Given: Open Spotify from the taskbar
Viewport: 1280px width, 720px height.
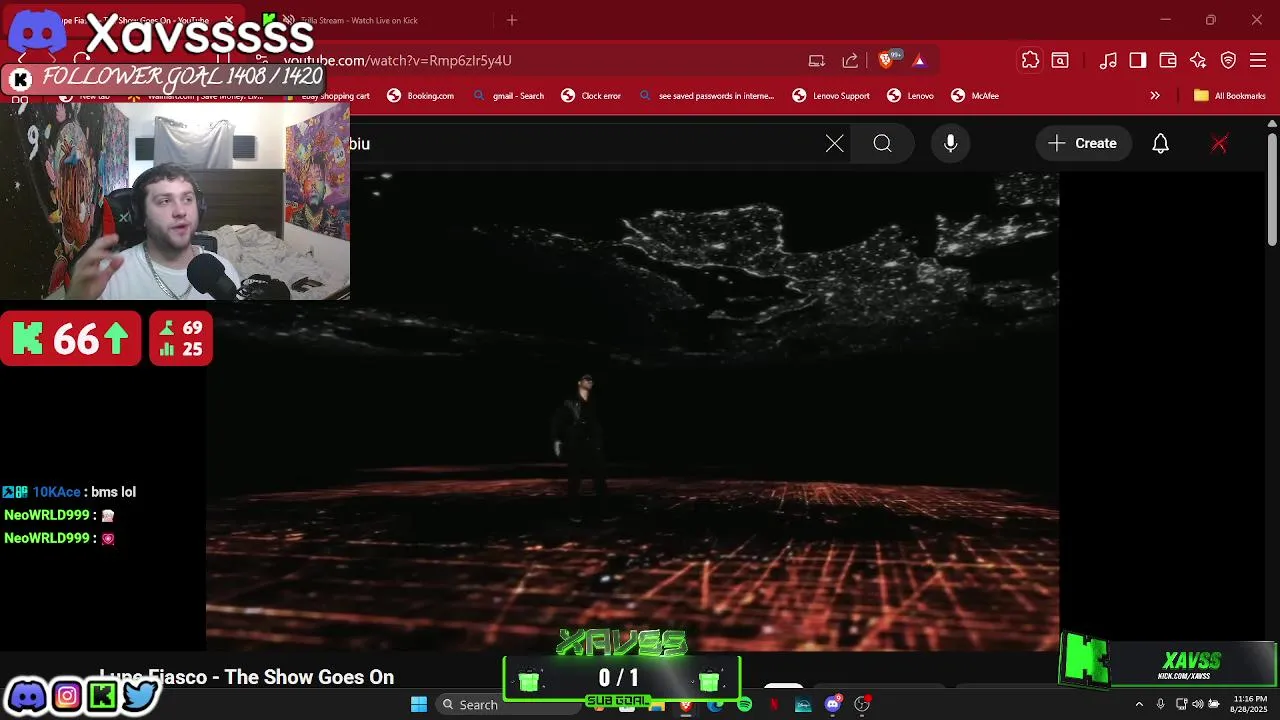Looking at the screenshot, I should 744,705.
